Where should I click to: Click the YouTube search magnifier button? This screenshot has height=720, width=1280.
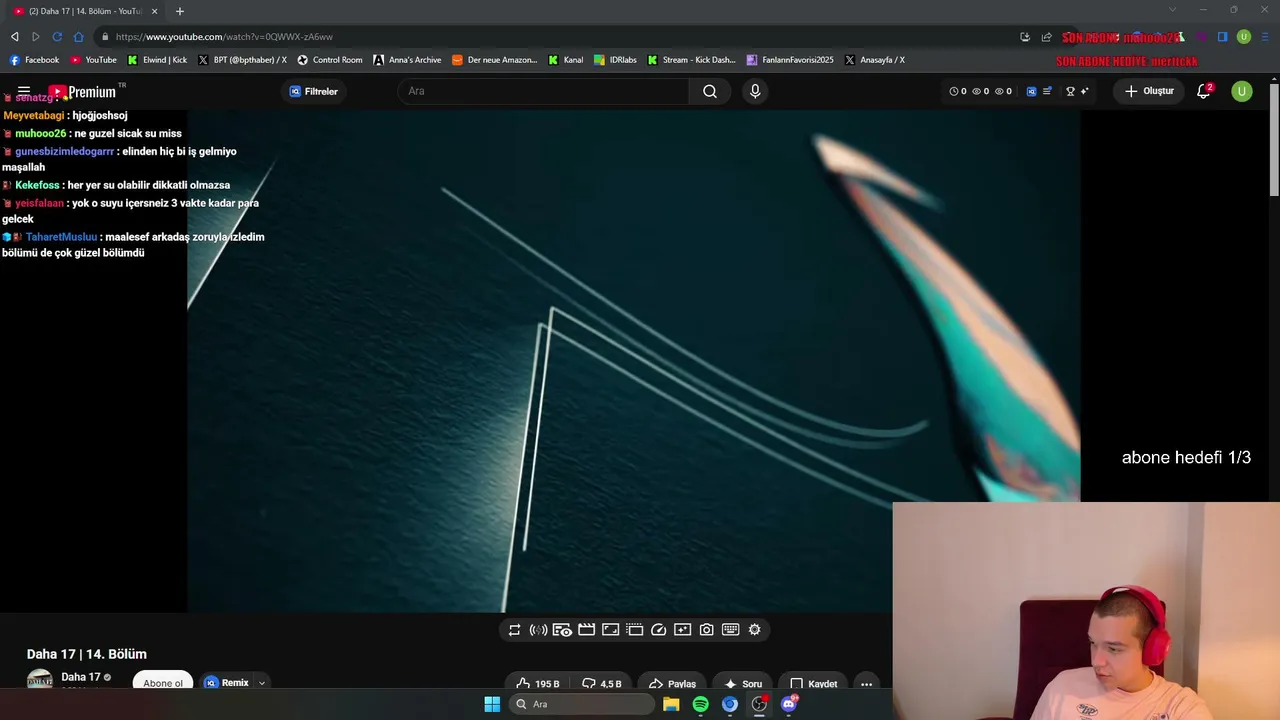710,91
